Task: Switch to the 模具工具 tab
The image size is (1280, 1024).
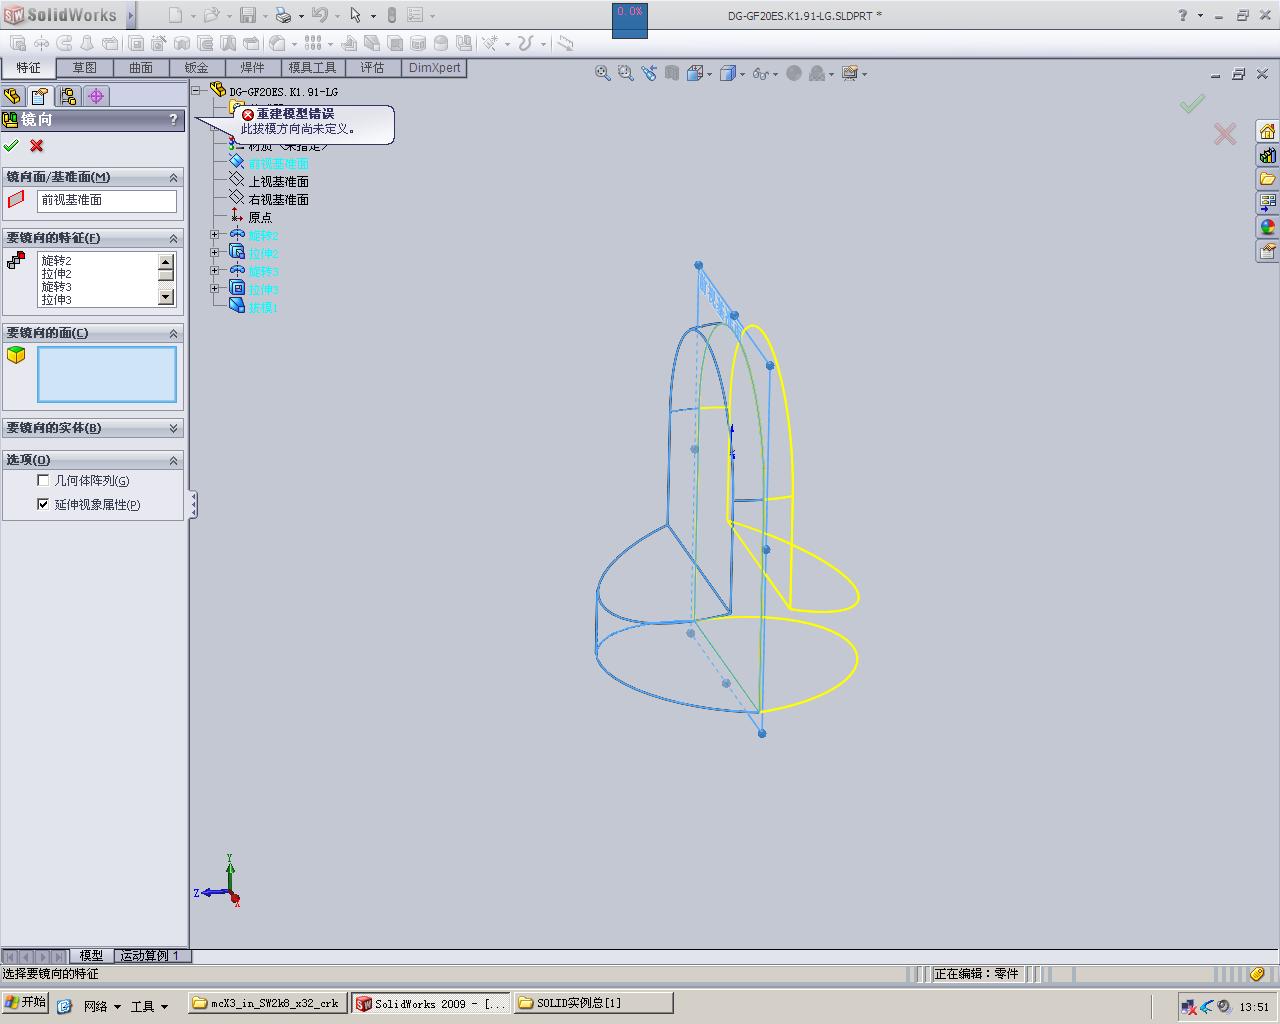Action: pos(312,68)
